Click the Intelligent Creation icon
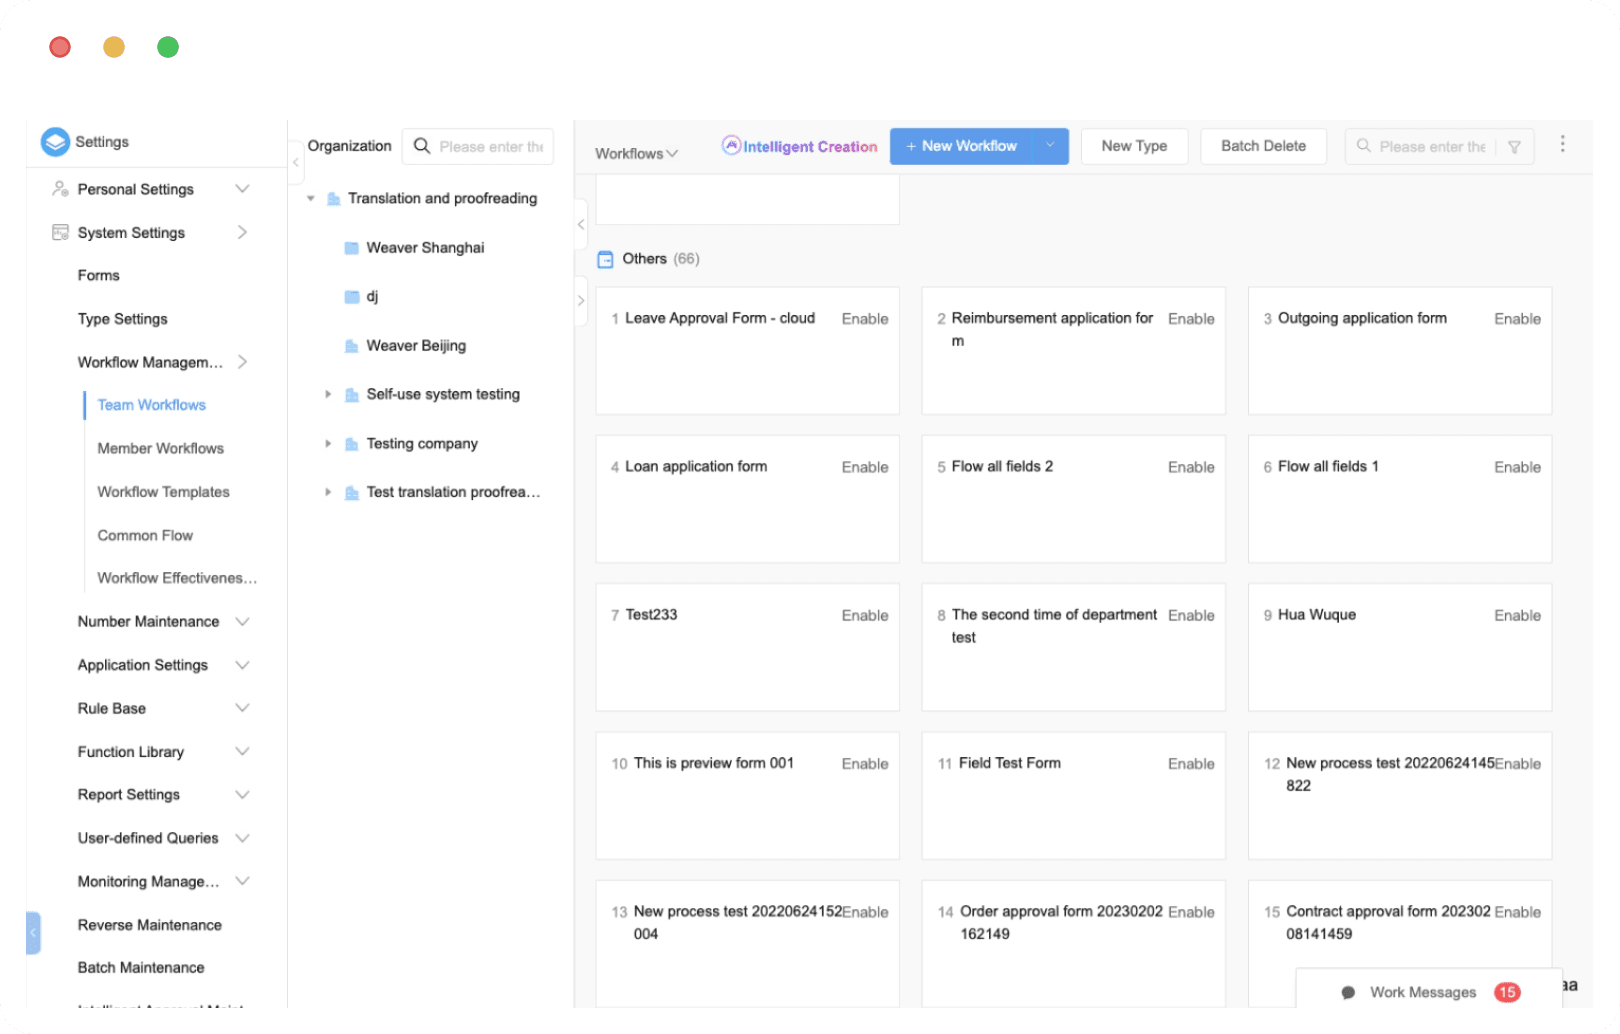Screen dimensions: 1620x1034 coord(731,145)
